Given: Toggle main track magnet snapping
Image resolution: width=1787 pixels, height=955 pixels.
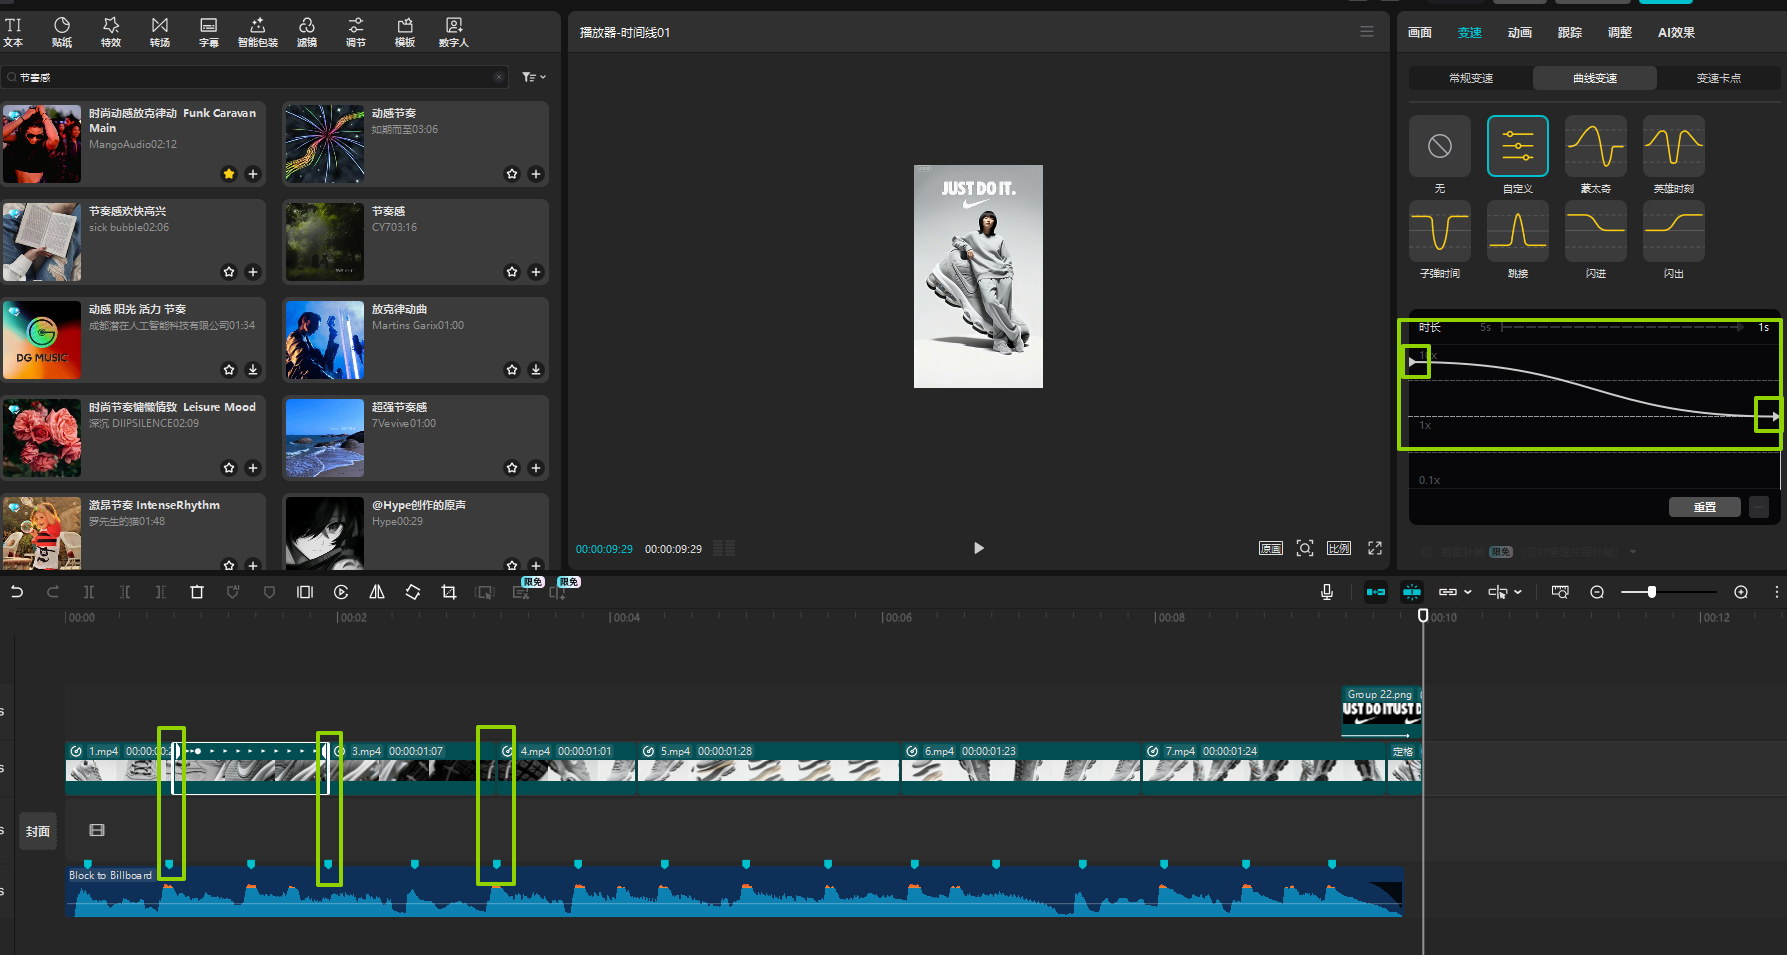Looking at the screenshot, I should [1376, 592].
